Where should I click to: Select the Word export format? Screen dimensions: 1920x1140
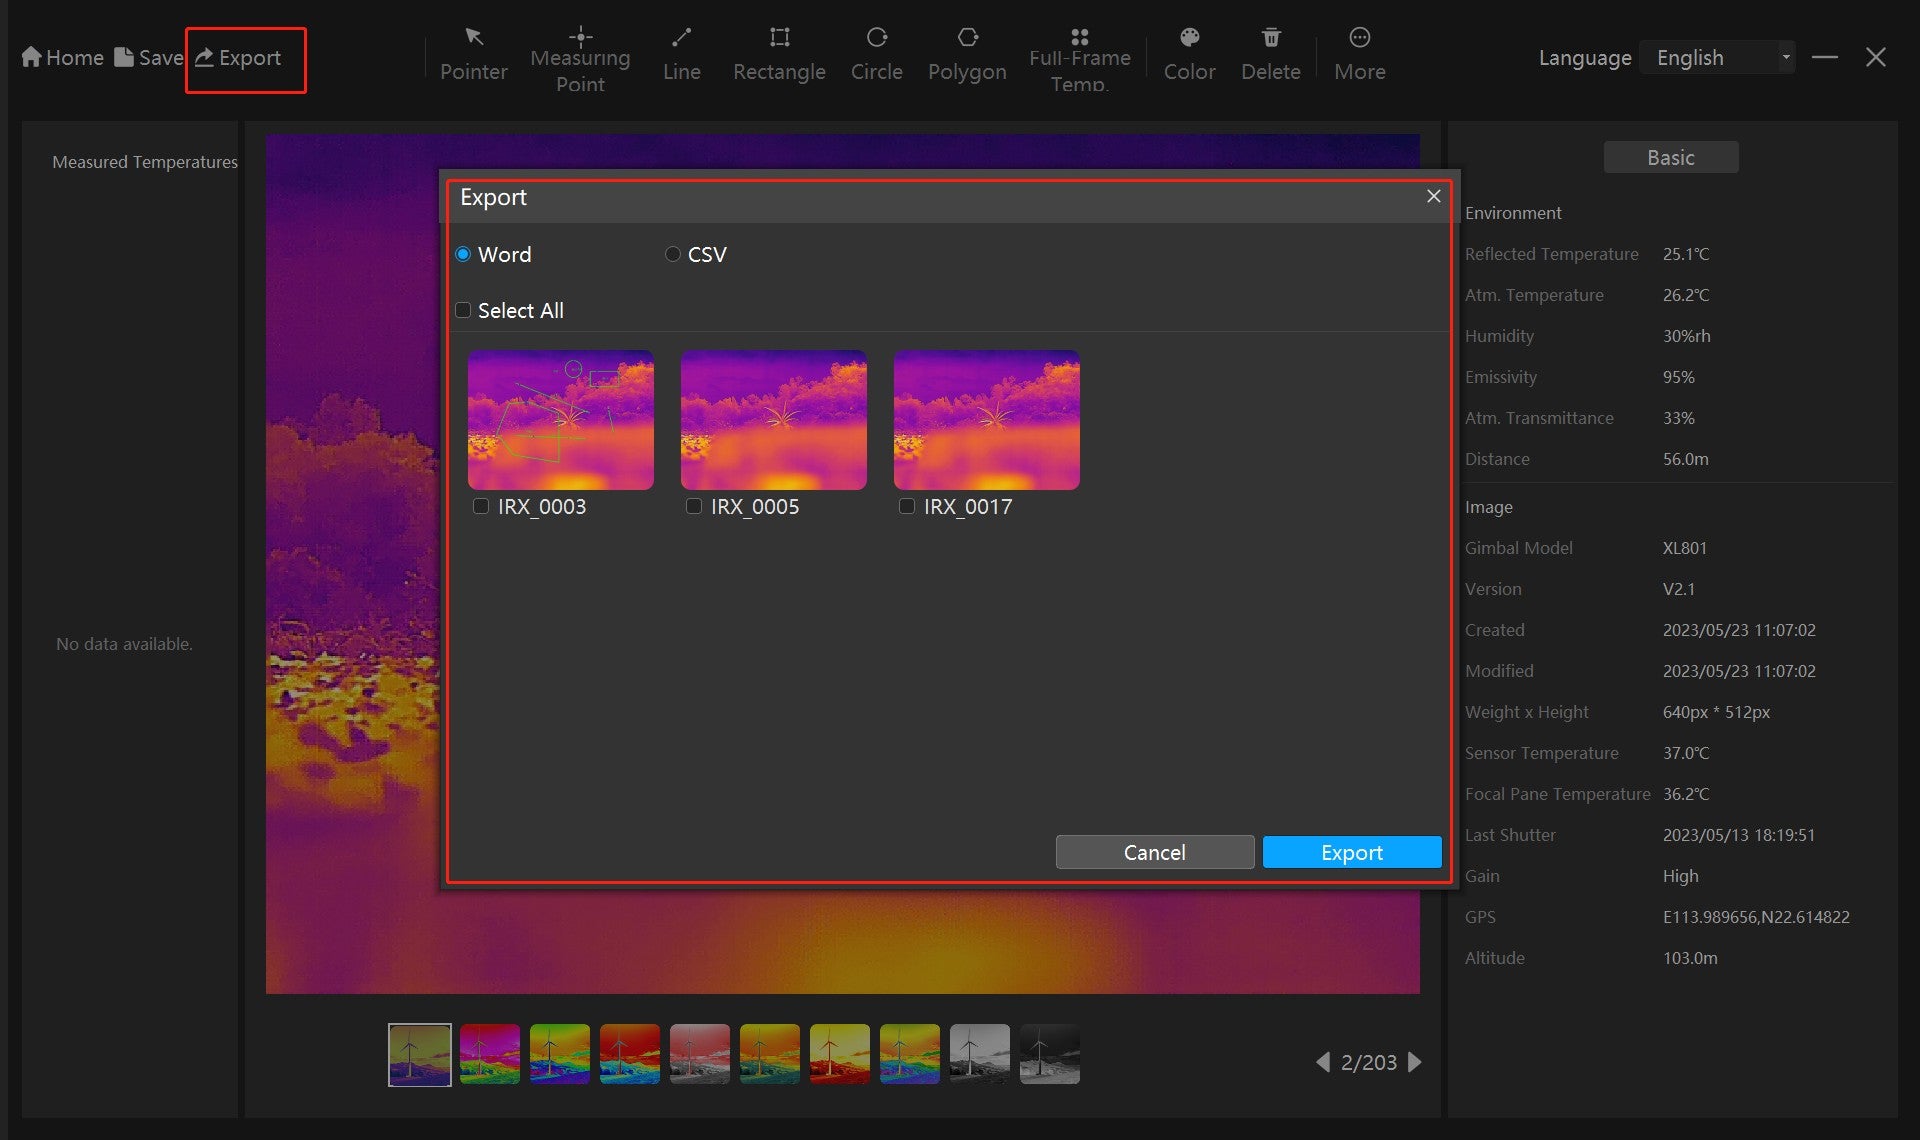pos(463,254)
